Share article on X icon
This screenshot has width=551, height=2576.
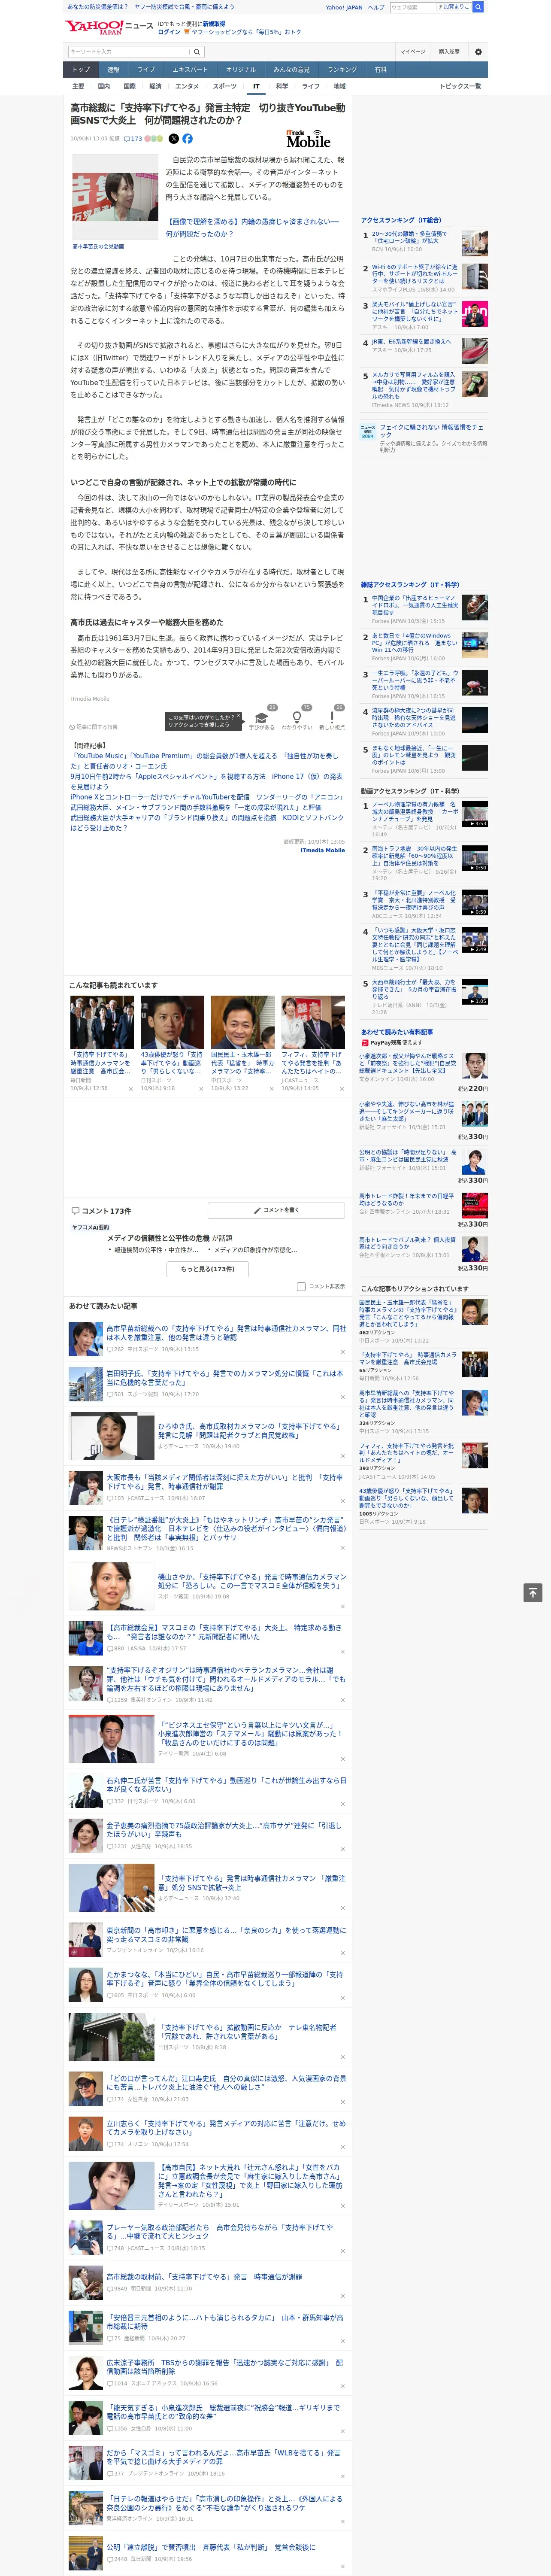[x=174, y=139]
